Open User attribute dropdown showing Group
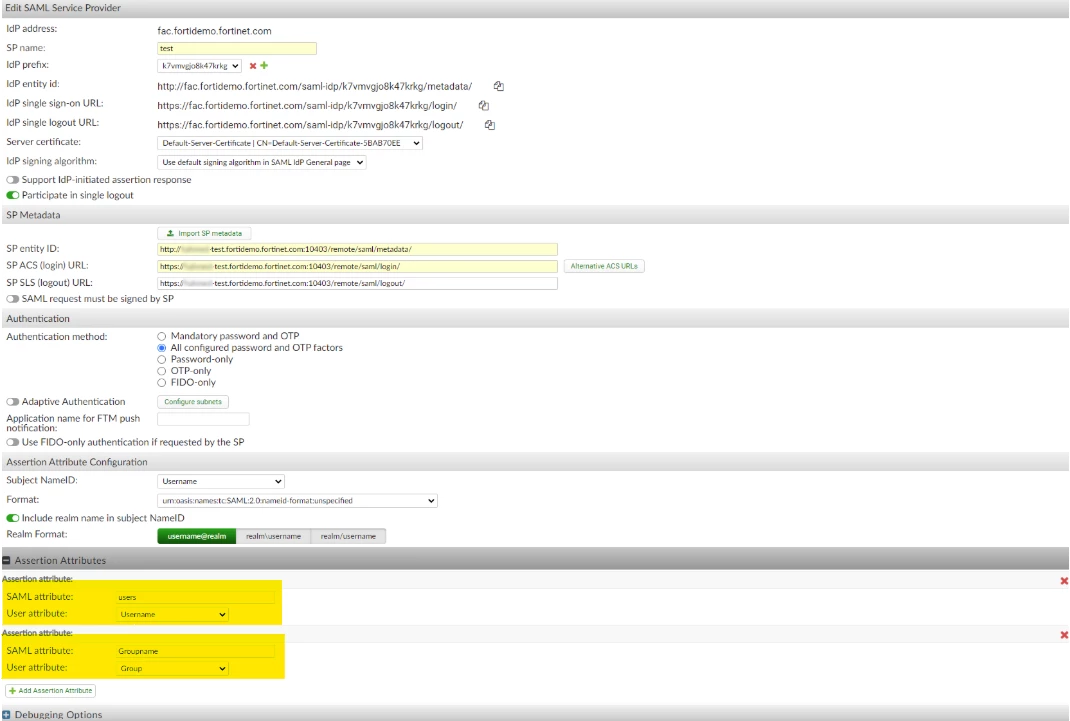Screen dimensions: 1070x721 click(173, 668)
